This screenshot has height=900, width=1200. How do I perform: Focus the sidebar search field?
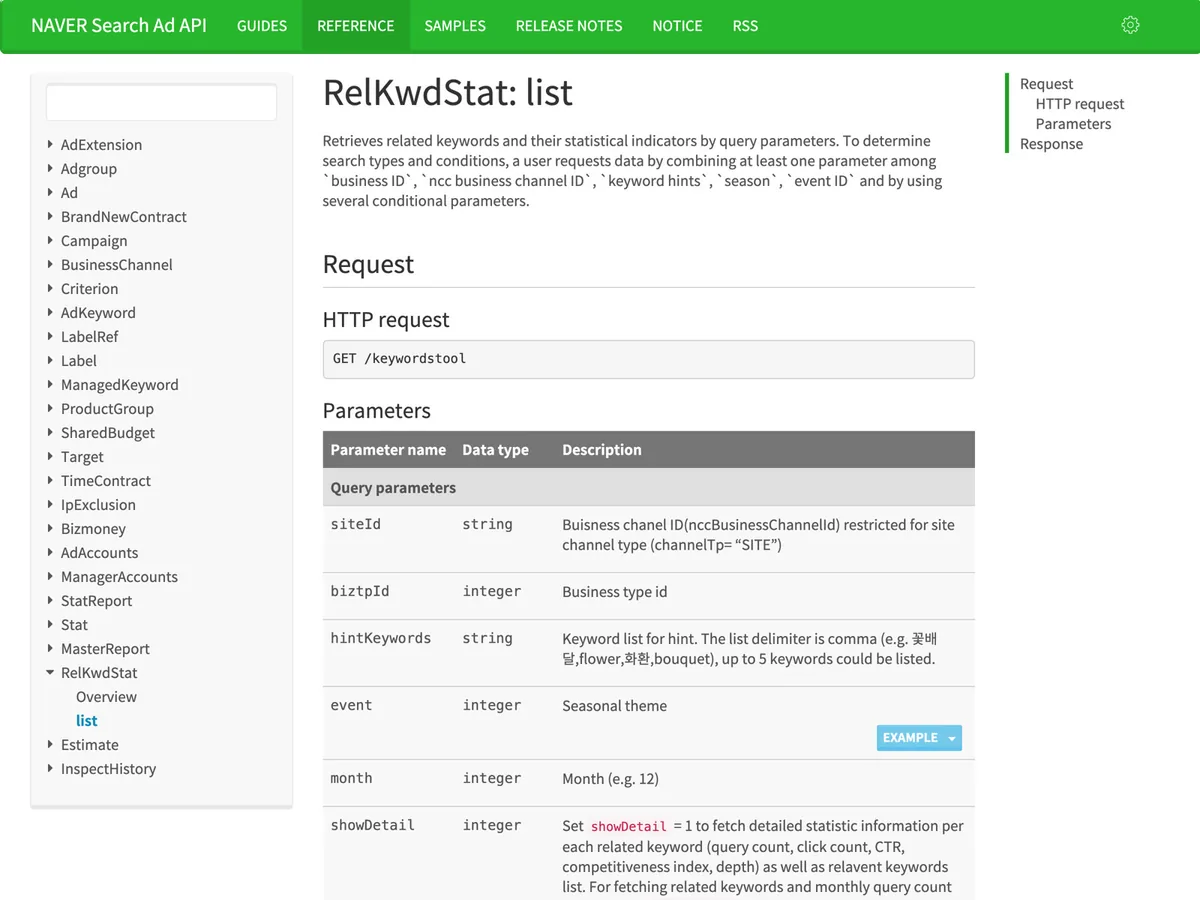pos(161,102)
